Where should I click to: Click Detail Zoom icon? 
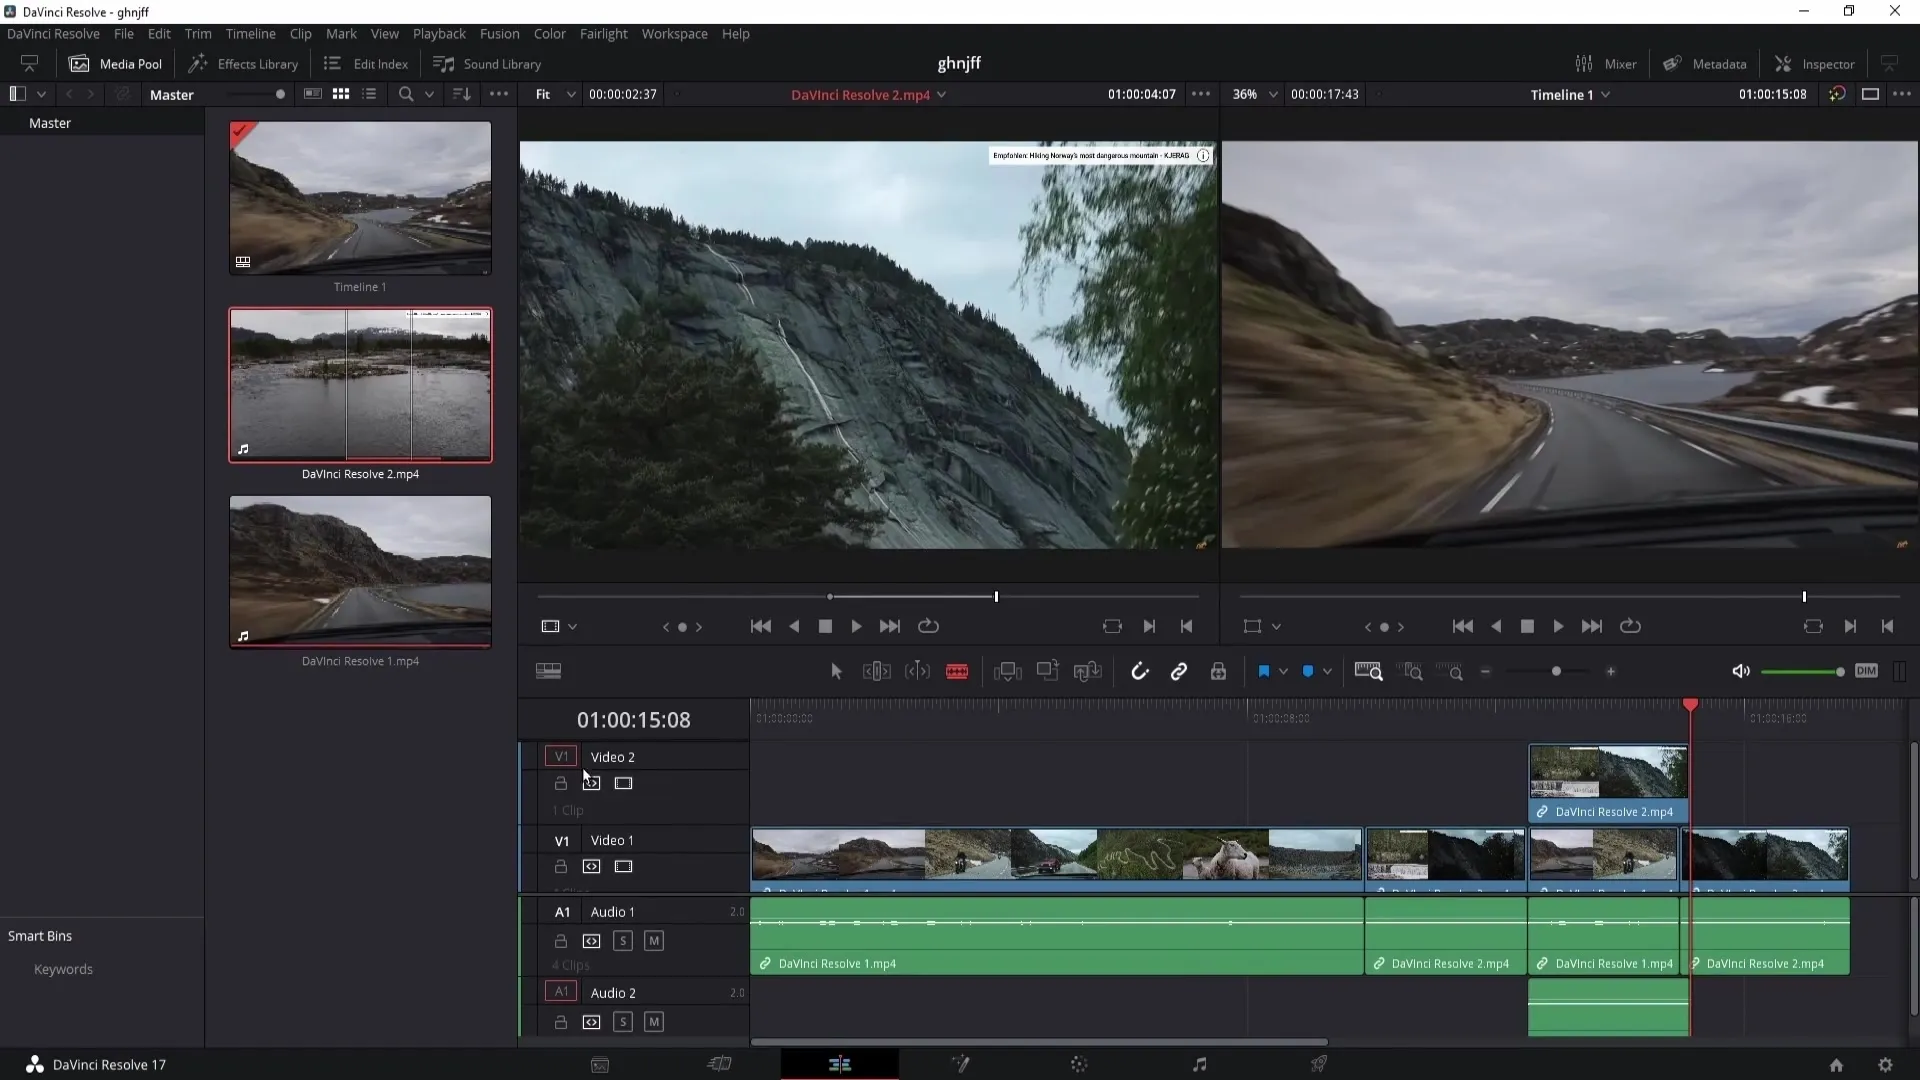click(x=1411, y=671)
